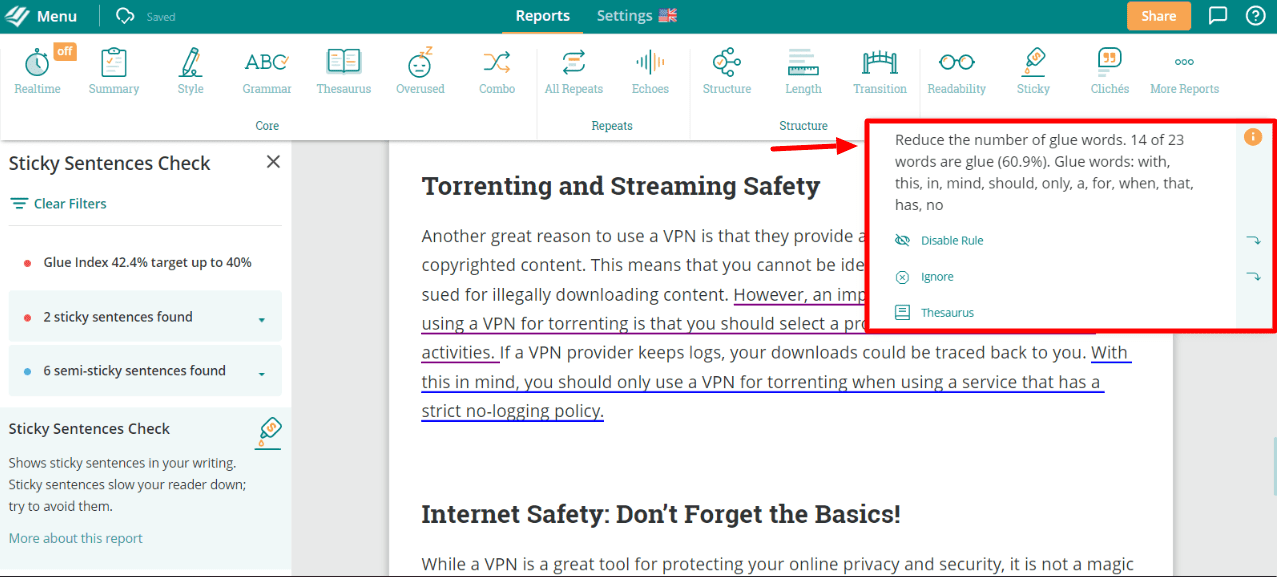1277x577 pixels.
Task: Switch to the Settings tab
Action: tap(636, 16)
